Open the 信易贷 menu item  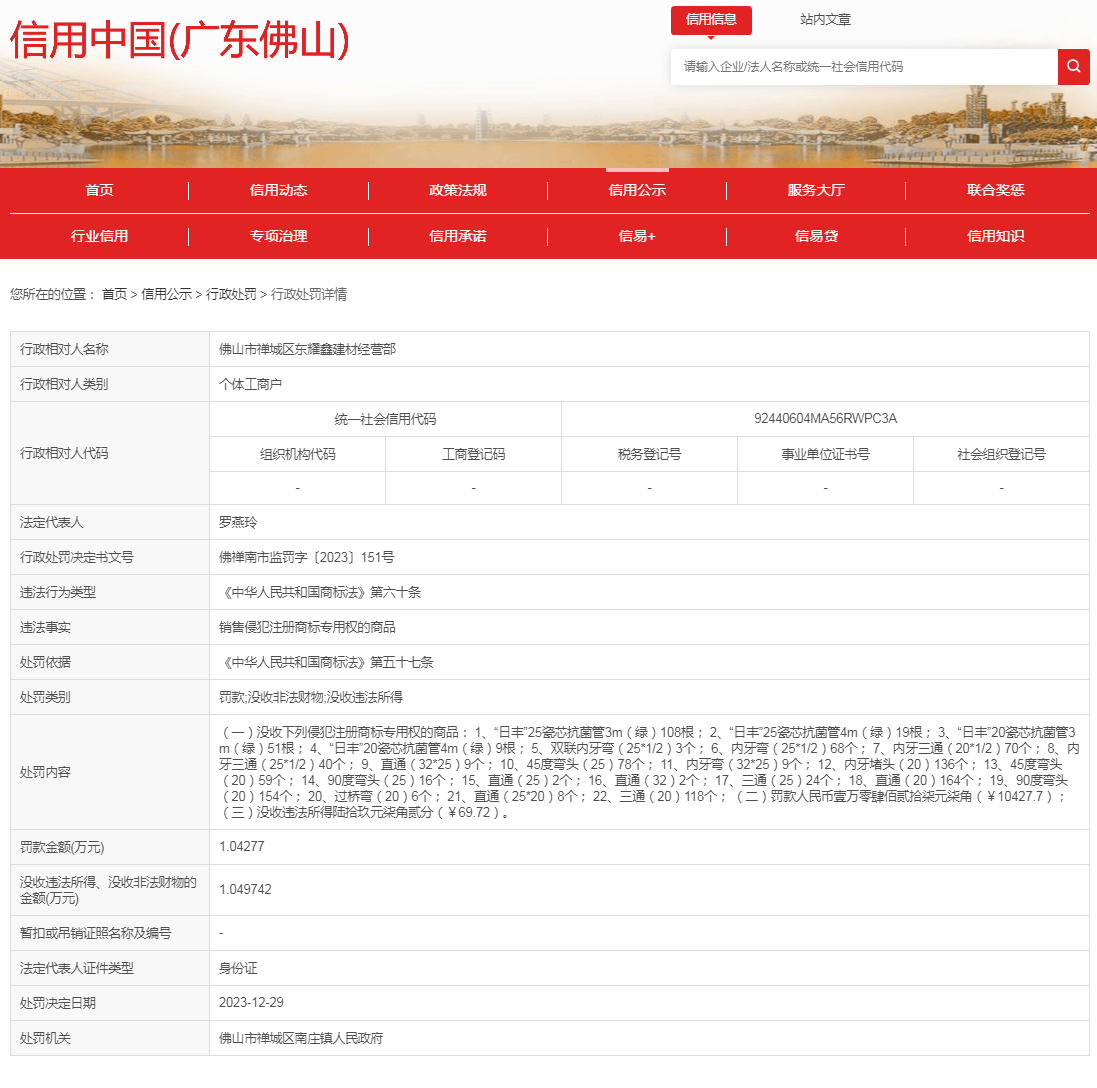(816, 236)
